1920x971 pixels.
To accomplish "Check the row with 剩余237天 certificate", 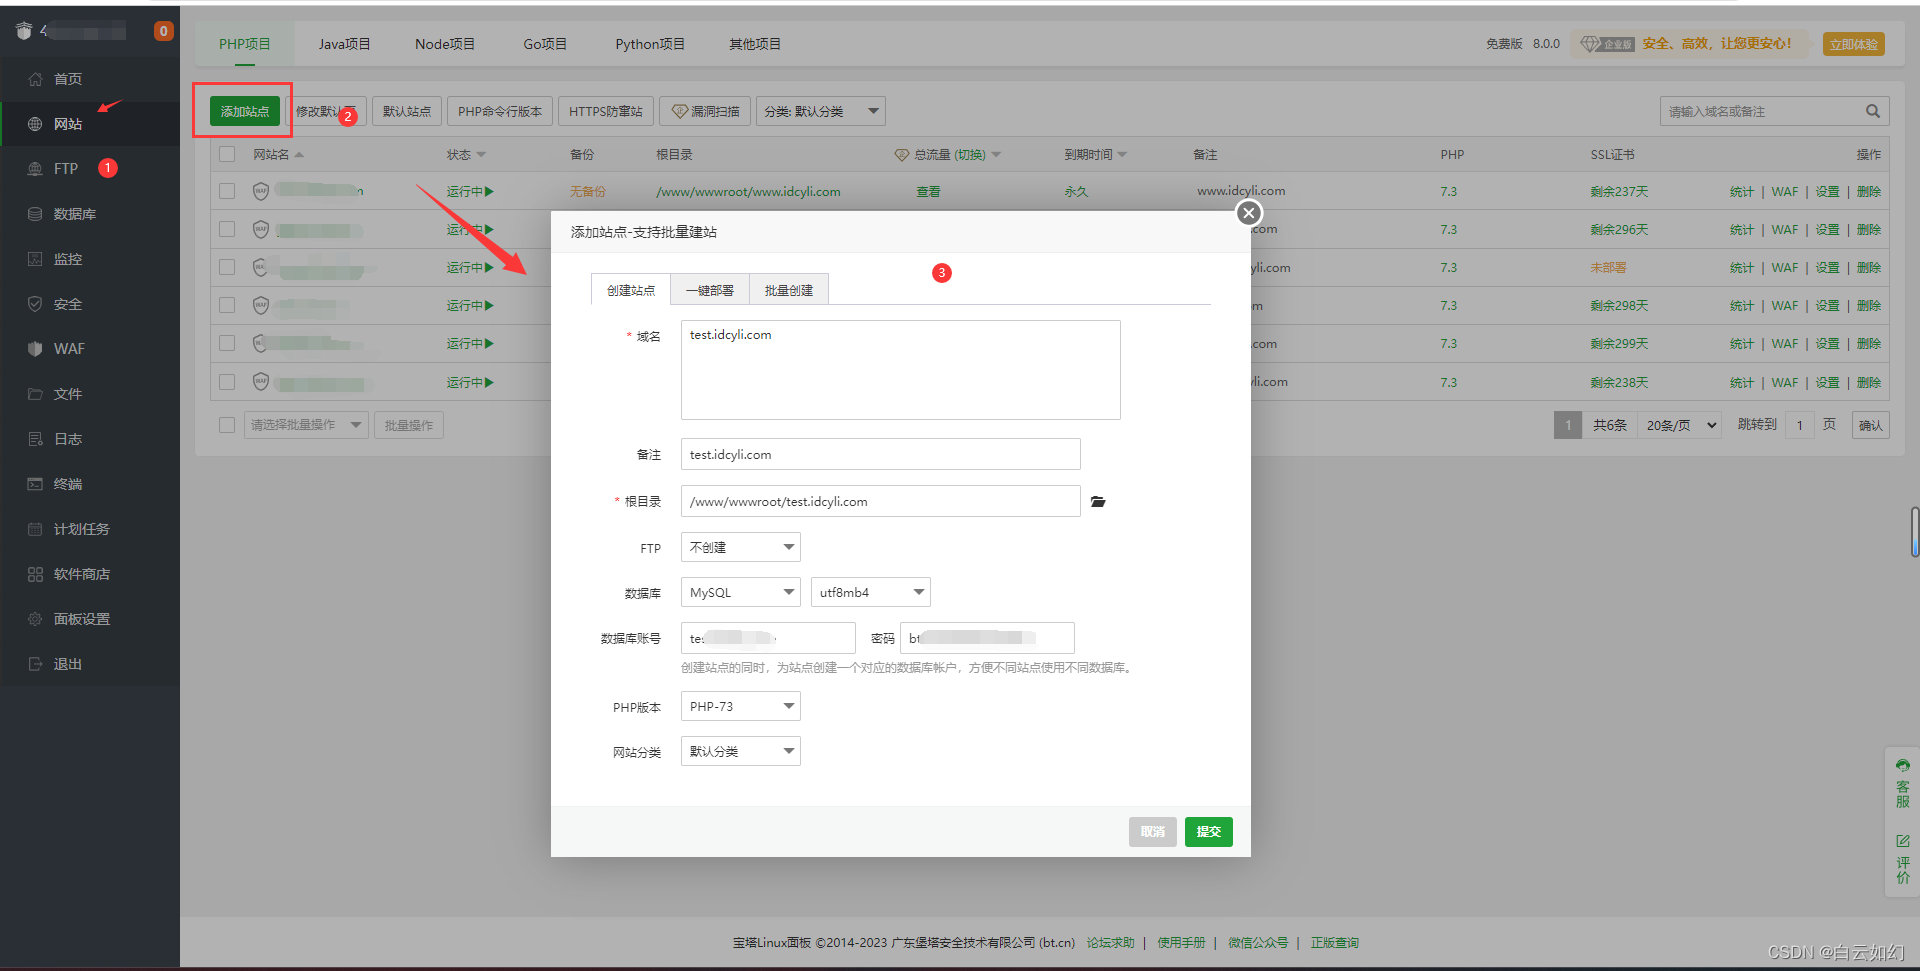I will pyautogui.click(x=227, y=191).
